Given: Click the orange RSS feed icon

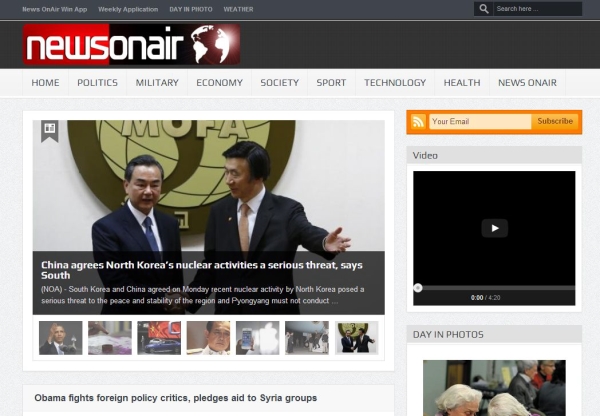Looking at the screenshot, I should [418, 122].
